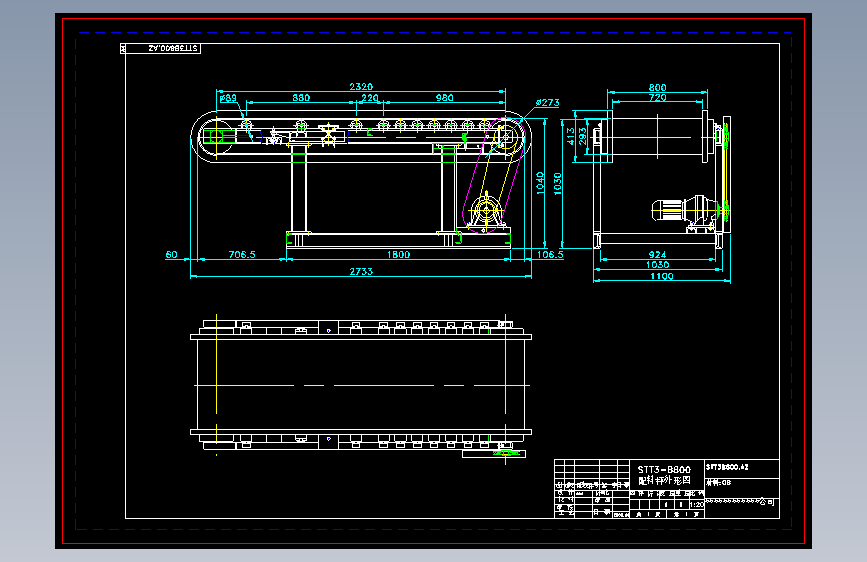The image size is (867, 562).
Task: Select the horizontal 1030 dimension under side view
Action: point(657,265)
